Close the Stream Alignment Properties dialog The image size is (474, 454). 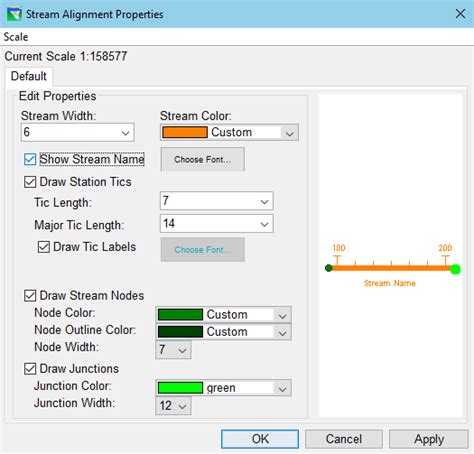click(460, 14)
